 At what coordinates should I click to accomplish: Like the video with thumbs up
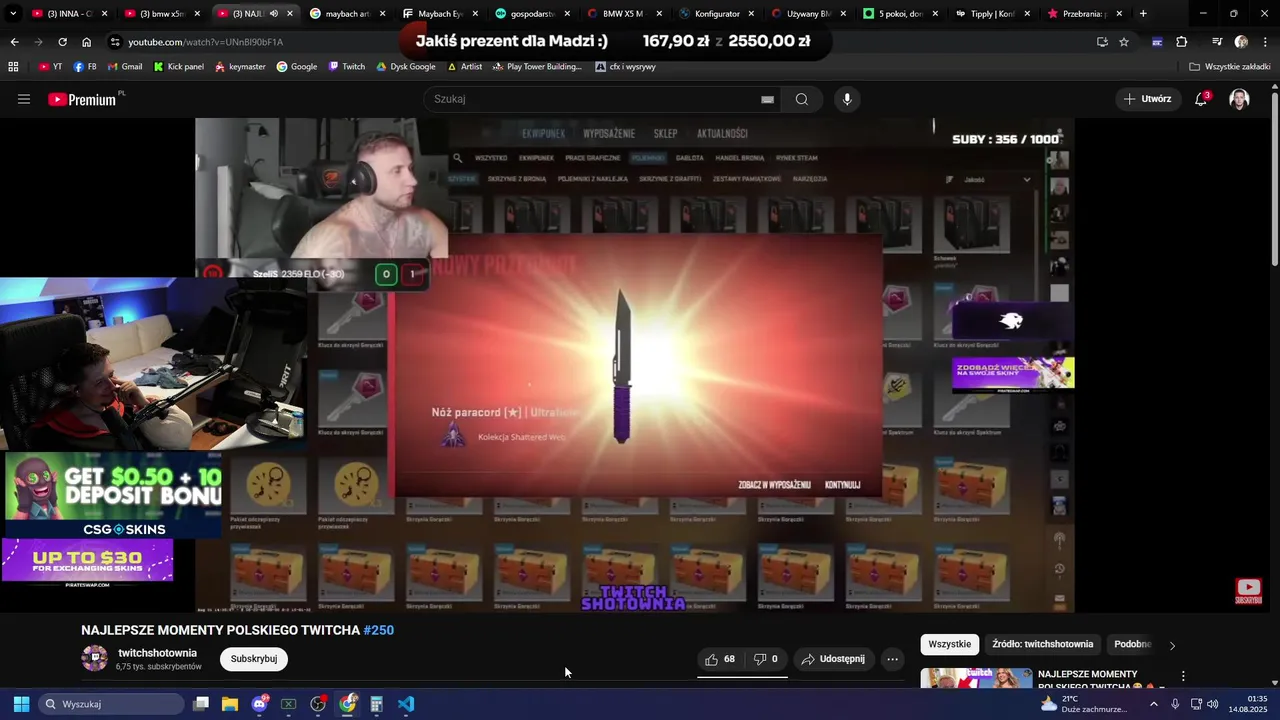point(720,659)
